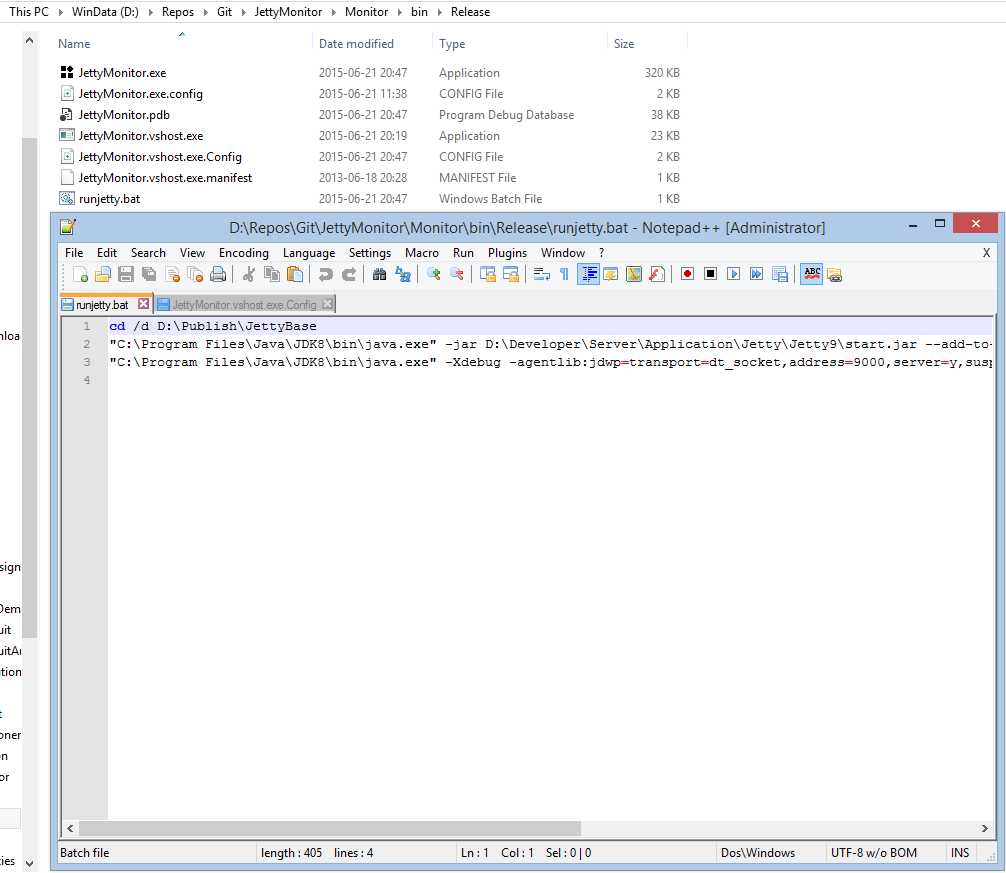Click Explorer navigation pane scroll-up arrow
The width and height of the screenshot is (1006, 873).
[x=30, y=40]
